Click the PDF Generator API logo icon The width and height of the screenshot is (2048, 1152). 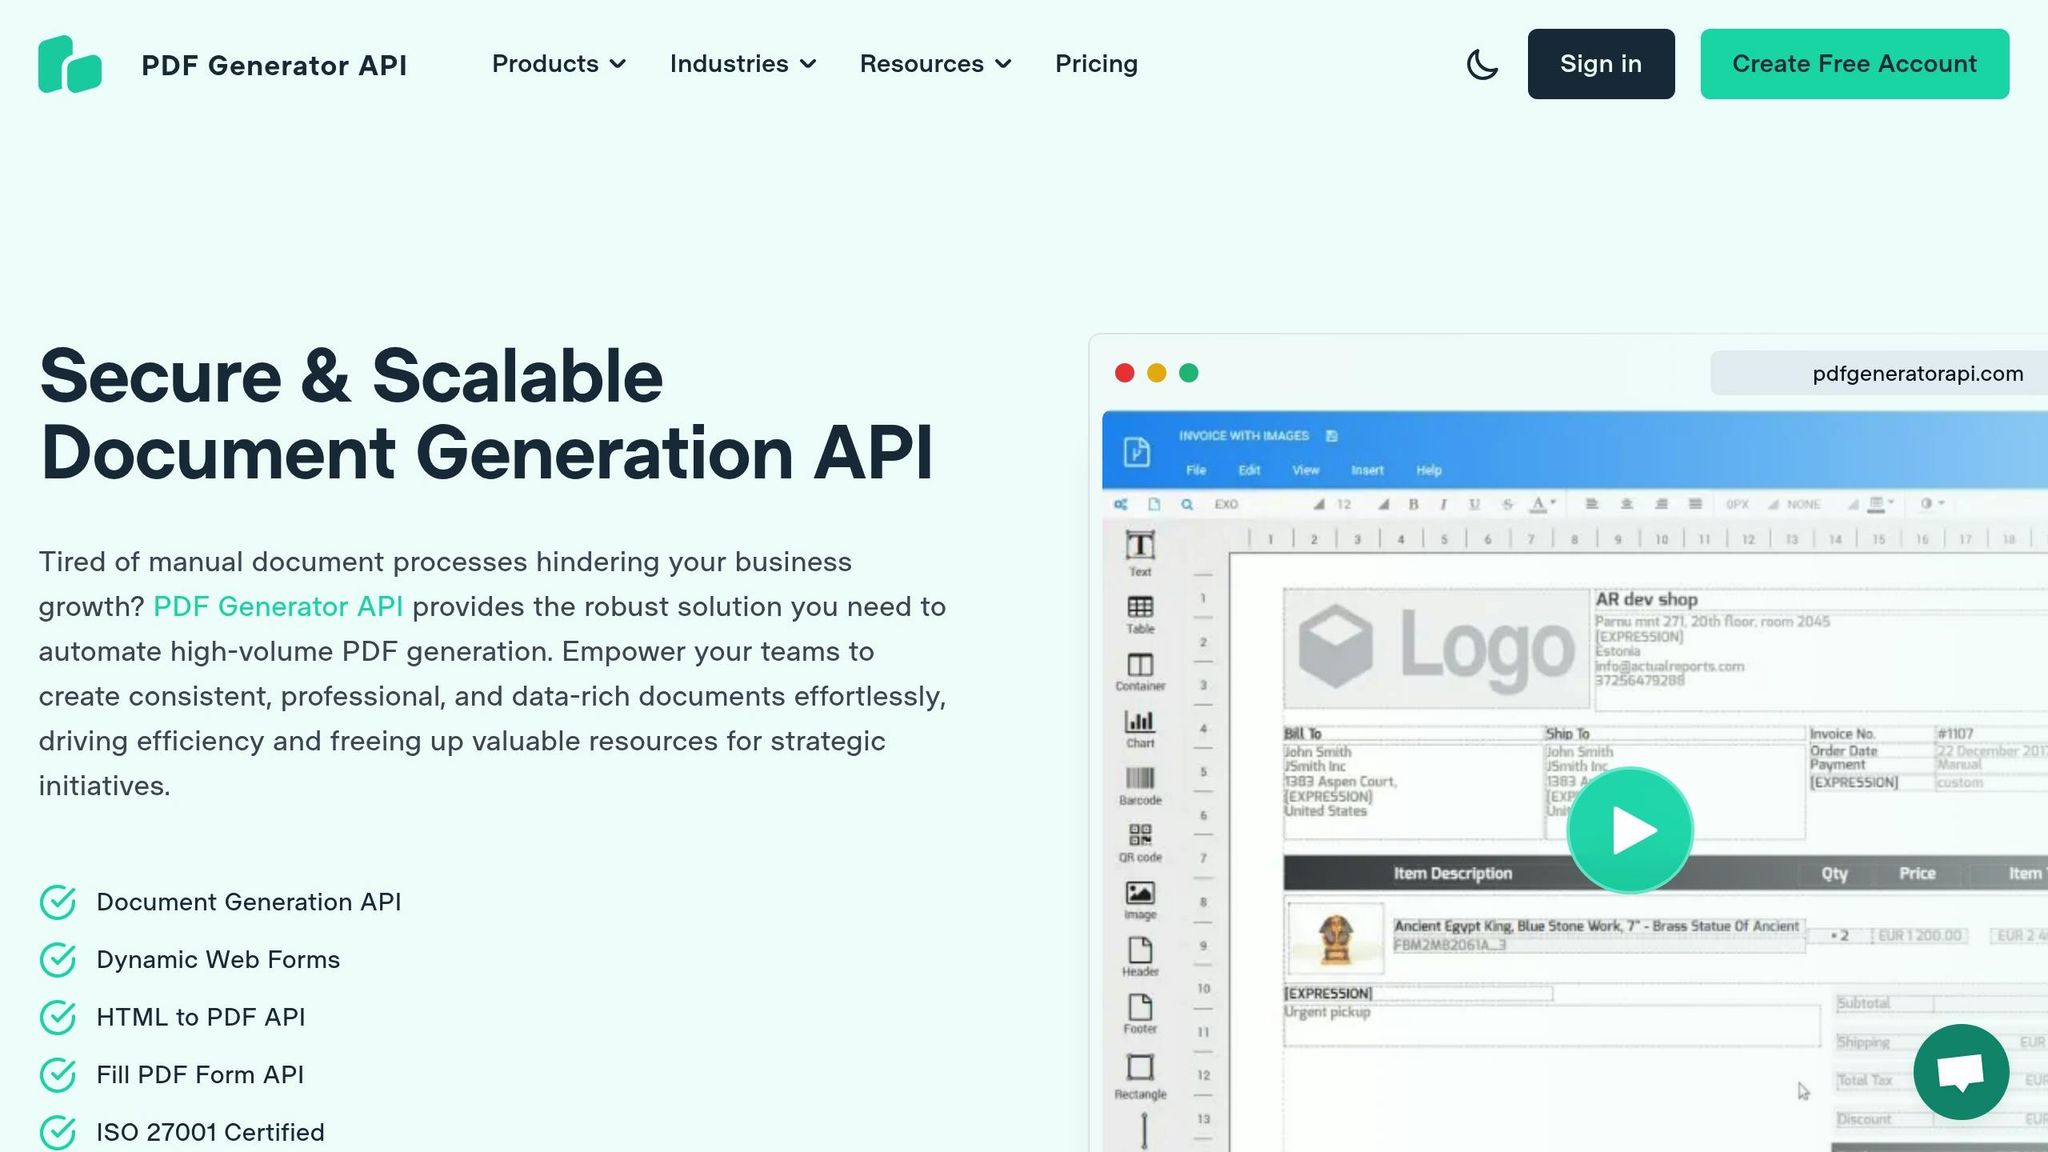coord(70,64)
